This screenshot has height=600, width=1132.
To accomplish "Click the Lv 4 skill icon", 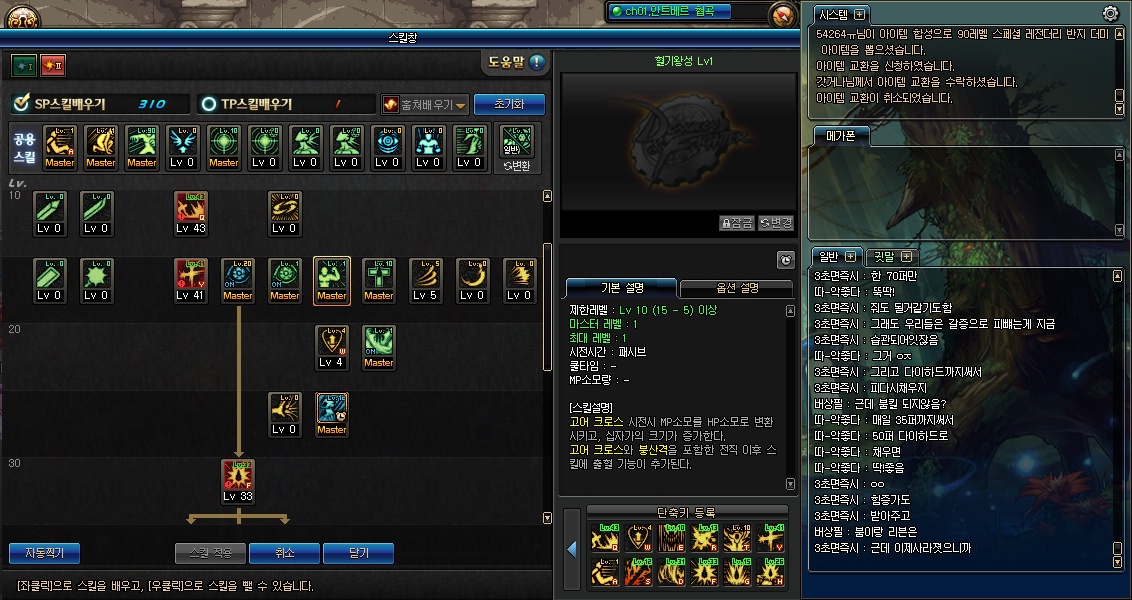I will click(331, 348).
